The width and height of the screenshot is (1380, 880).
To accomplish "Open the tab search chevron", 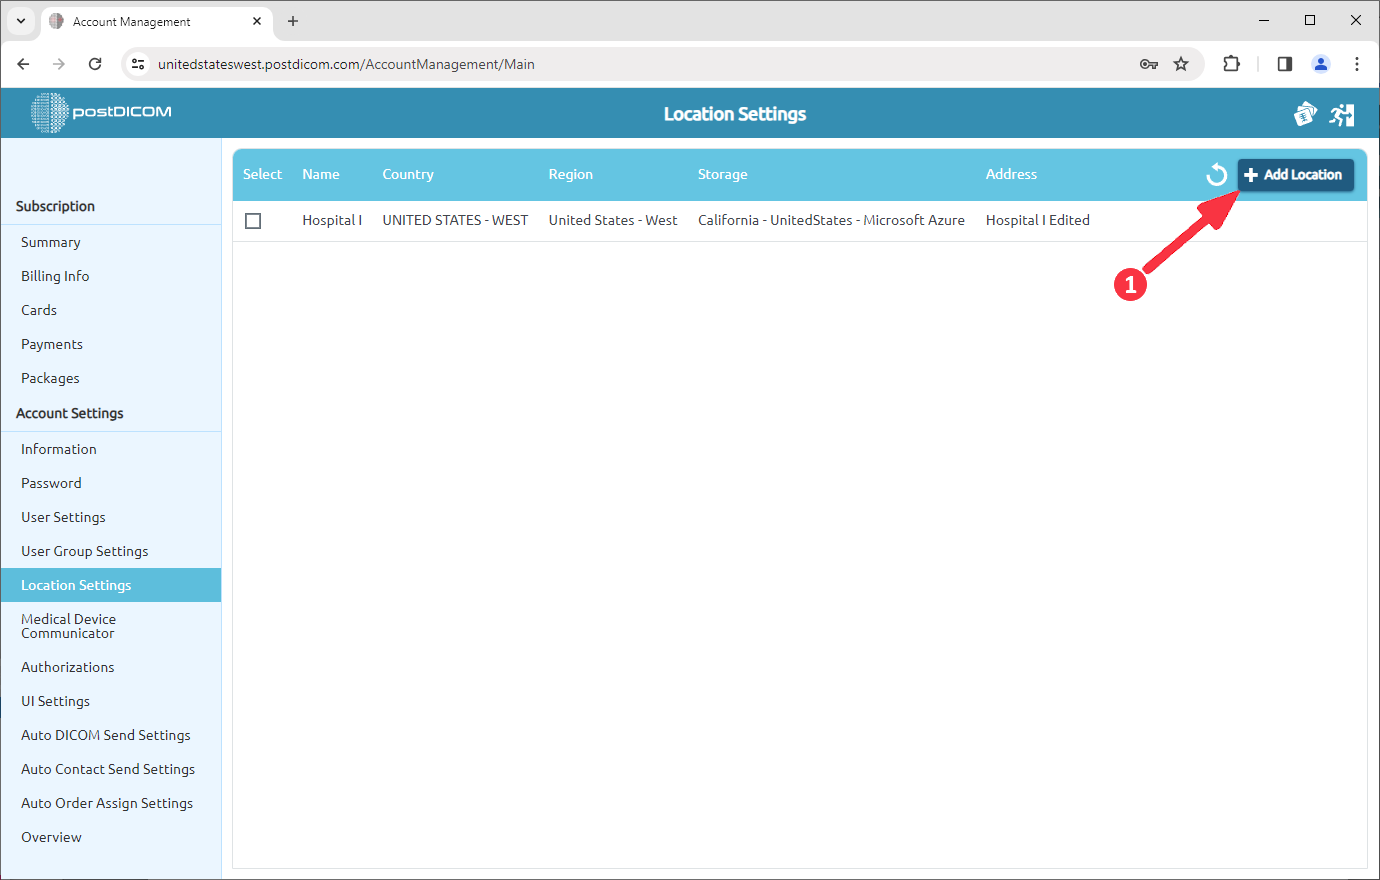I will (20, 20).
